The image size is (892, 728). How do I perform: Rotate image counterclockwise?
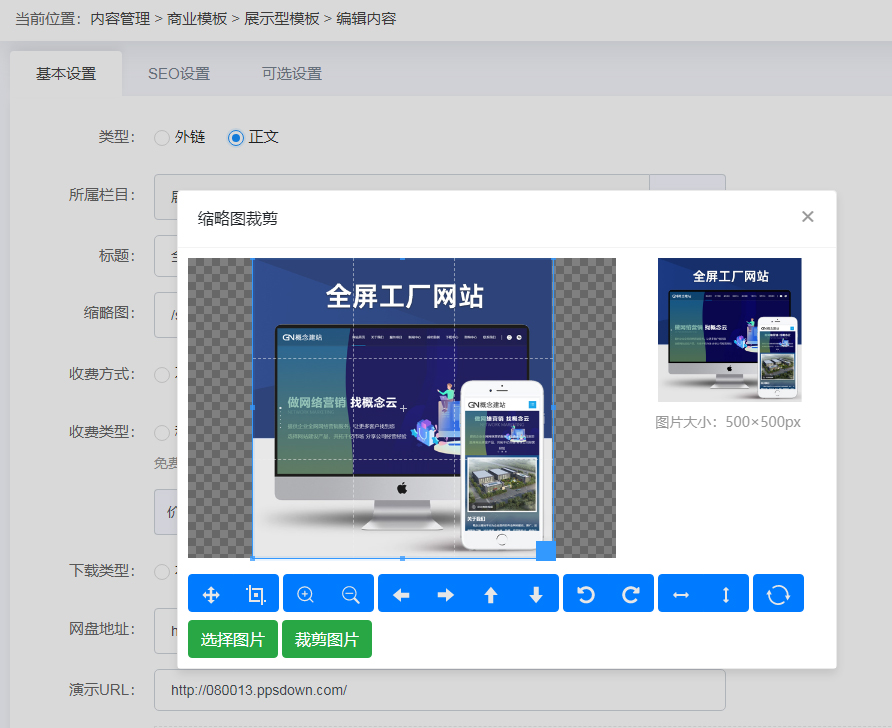pos(586,594)
